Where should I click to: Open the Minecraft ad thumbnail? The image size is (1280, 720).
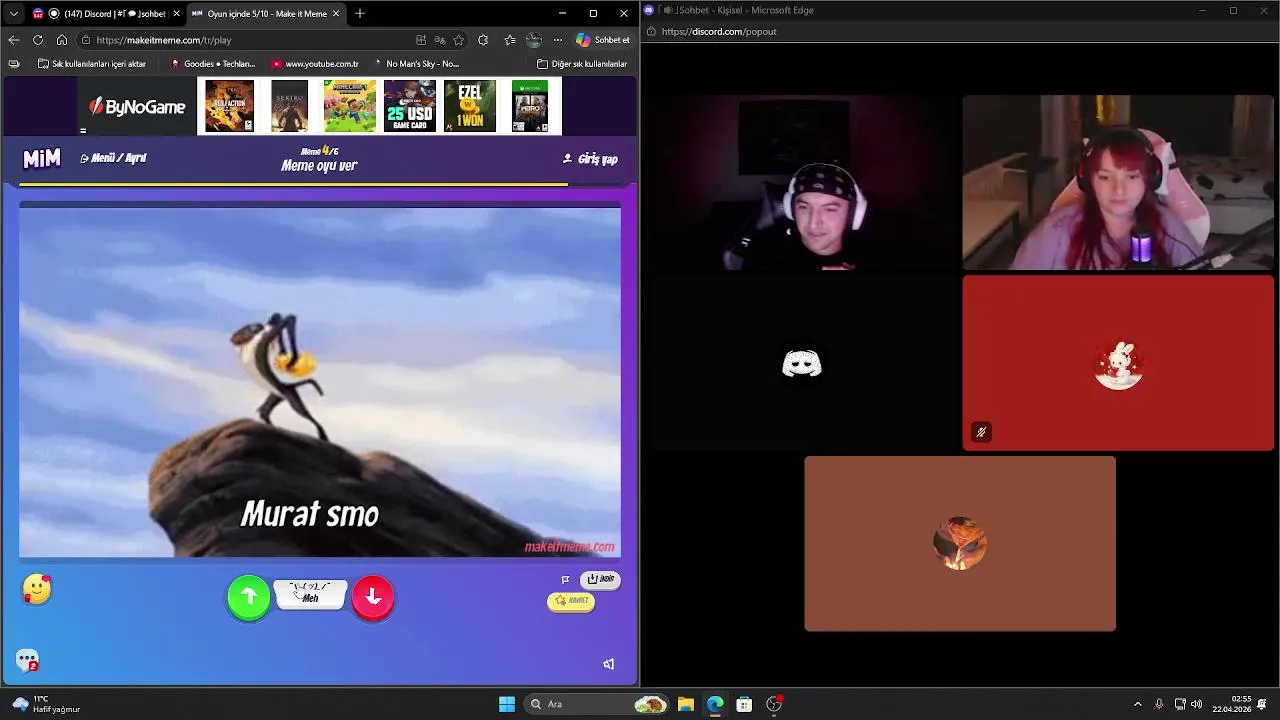coord(350,106)
